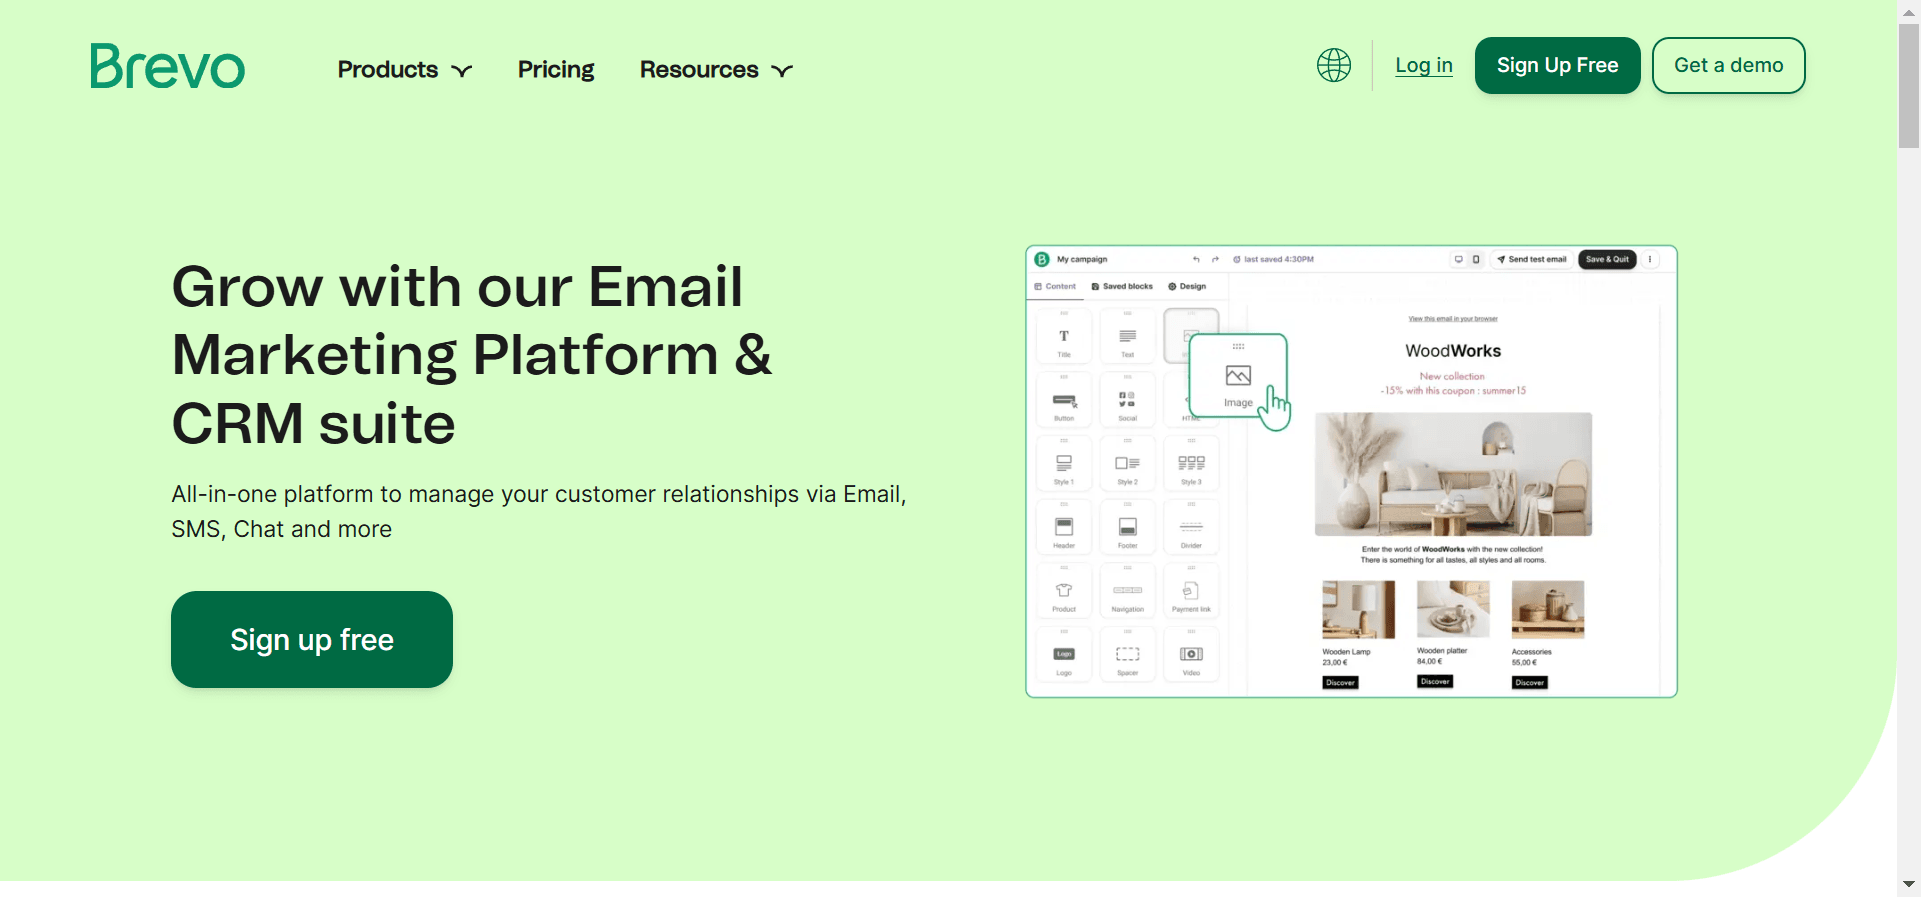Choose the Social block icon in preview
1921x897 pixels.
coord(1127,400)
